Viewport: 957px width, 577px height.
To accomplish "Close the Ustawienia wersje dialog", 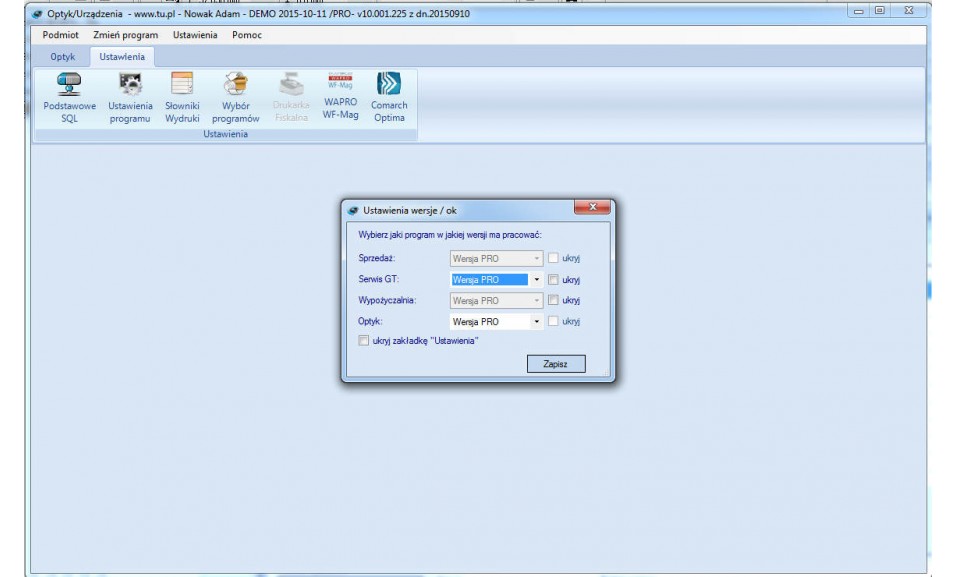I will 593,208.
